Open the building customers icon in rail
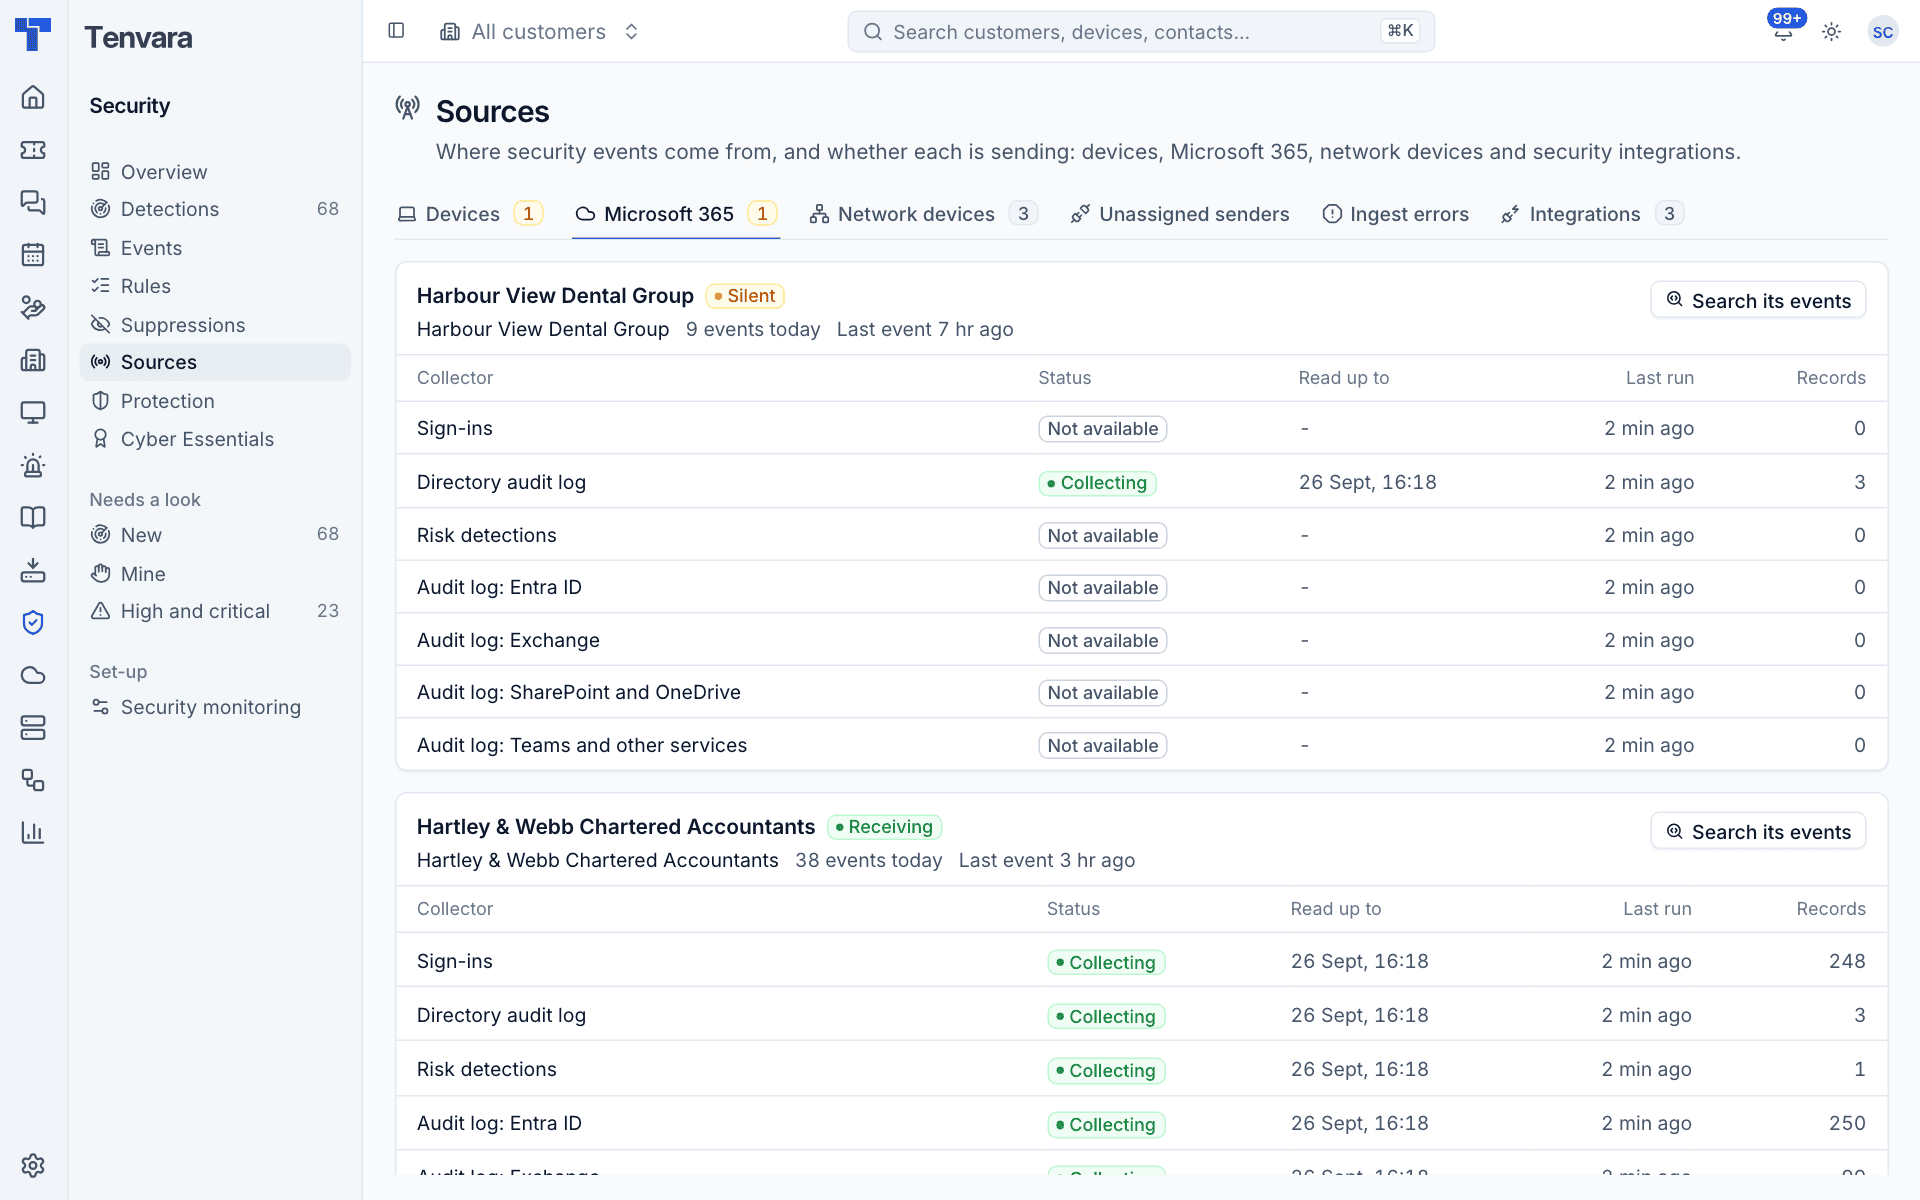This screenshot has height=1200, width=1920. (33, 360)
